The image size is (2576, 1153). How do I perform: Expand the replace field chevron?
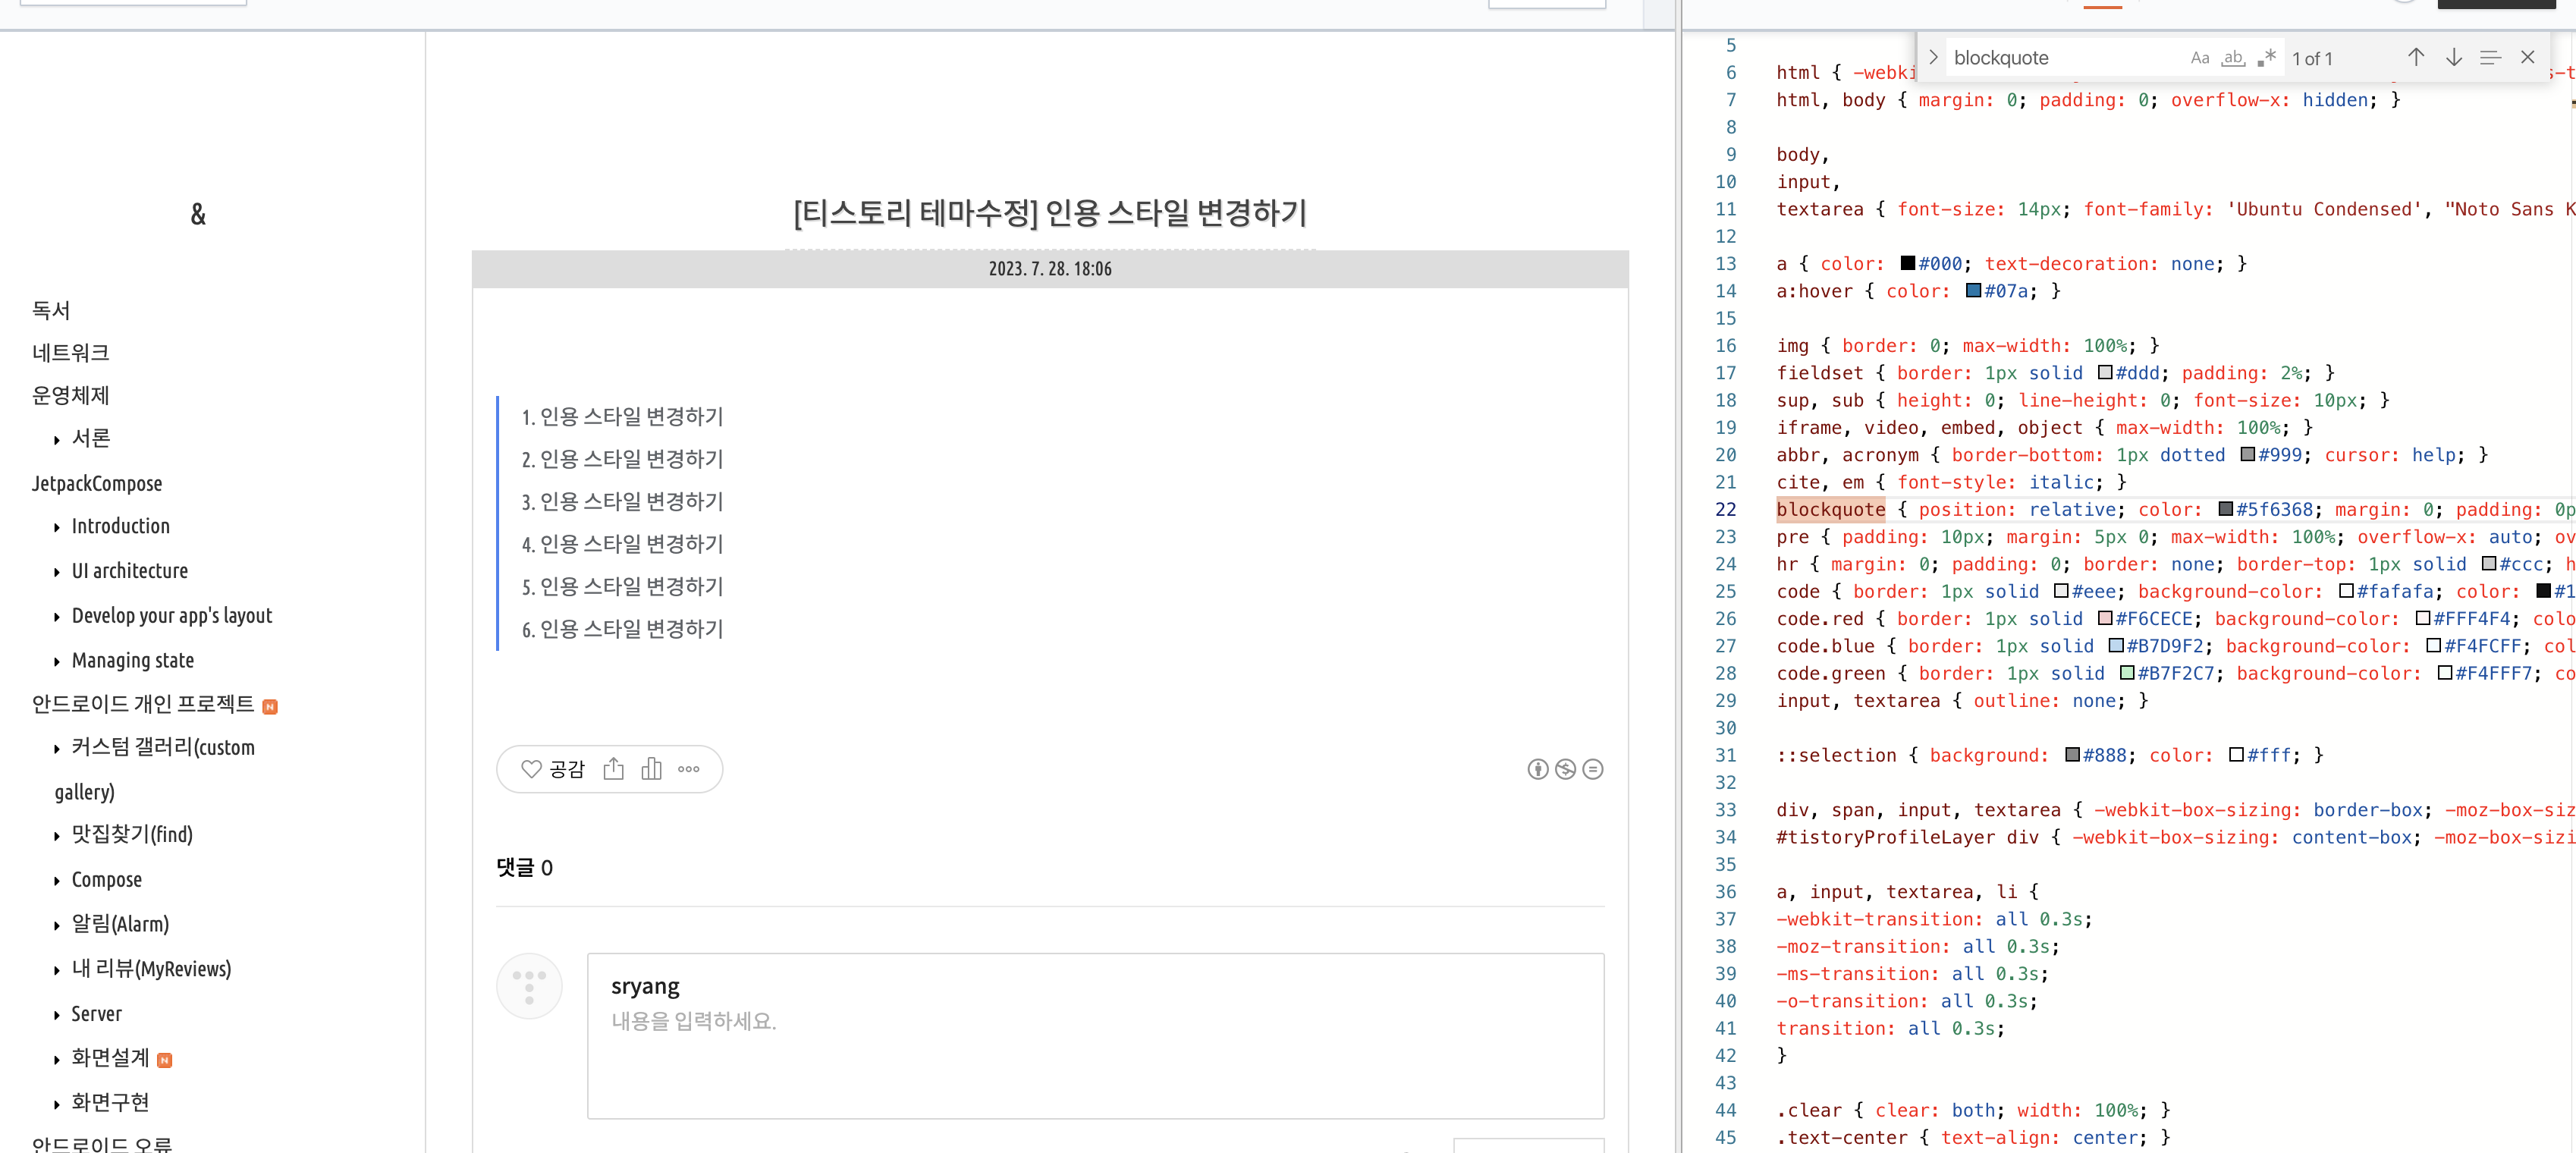pos(1933,57)
